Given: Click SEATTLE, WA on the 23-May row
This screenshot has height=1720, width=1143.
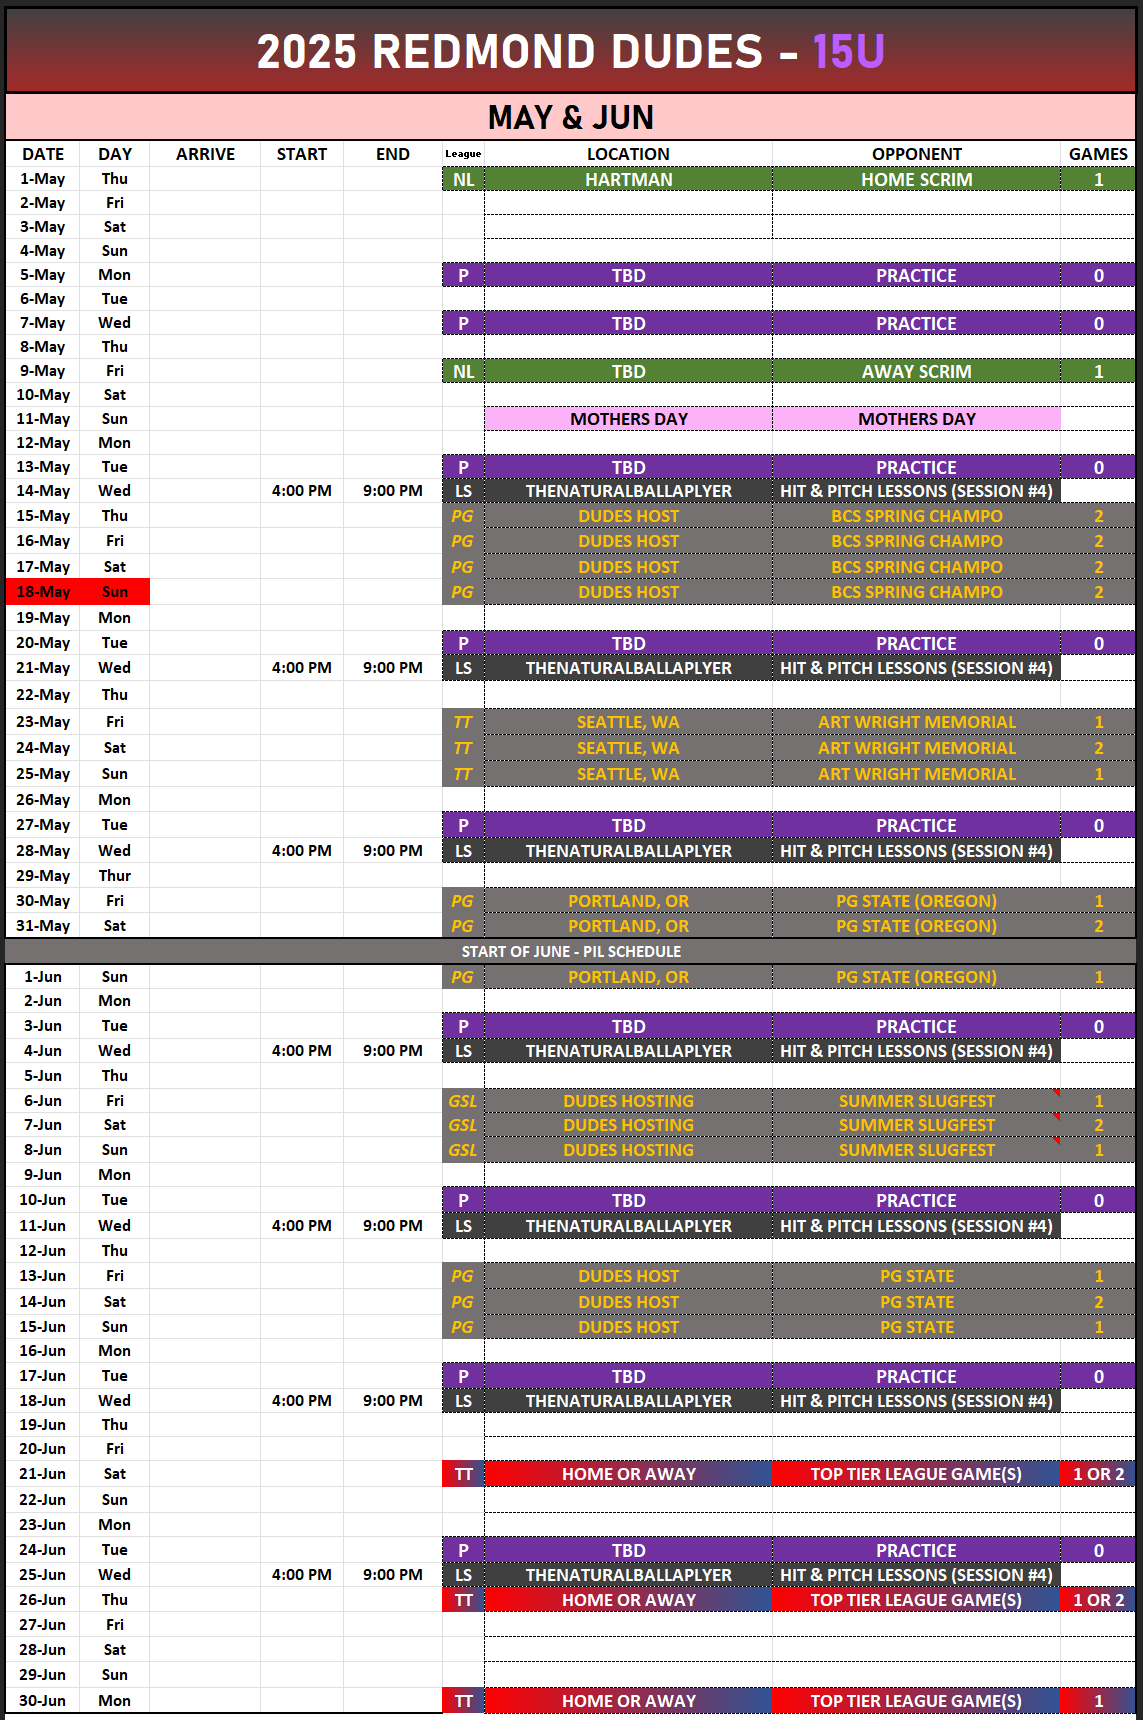Looking at the screenshot, I should pos(628,722).
